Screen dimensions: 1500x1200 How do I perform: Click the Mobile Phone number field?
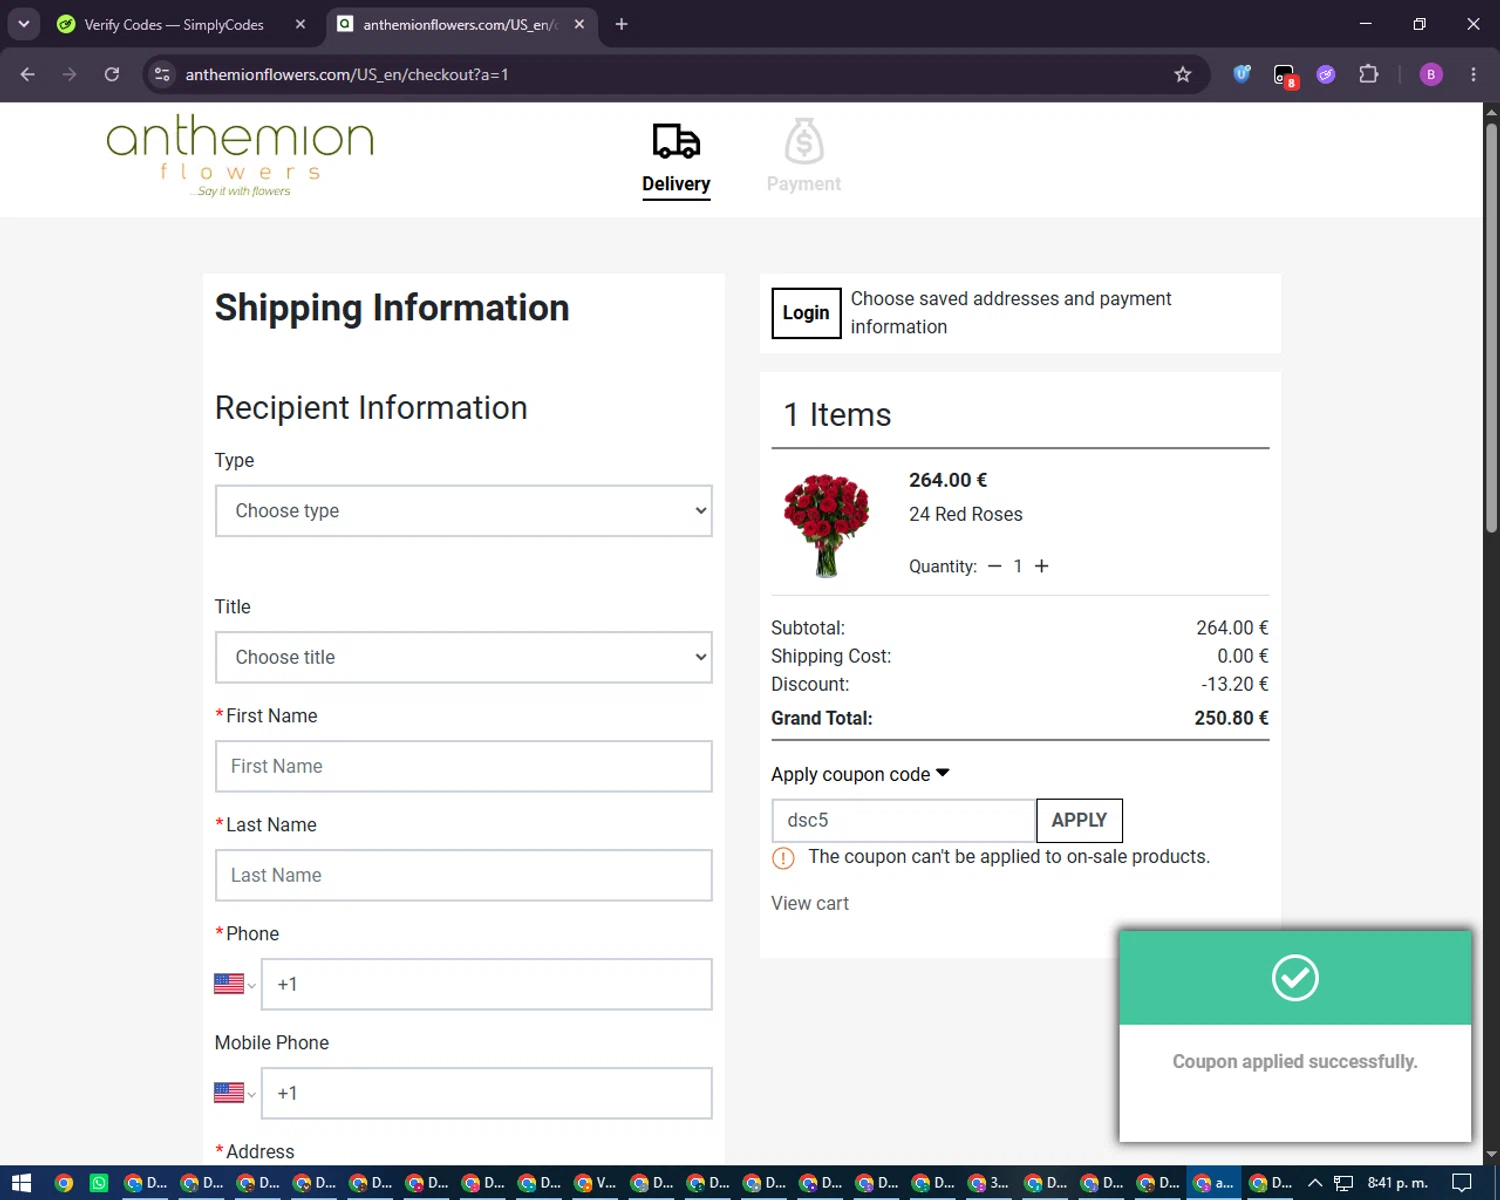click(487, 1093)
